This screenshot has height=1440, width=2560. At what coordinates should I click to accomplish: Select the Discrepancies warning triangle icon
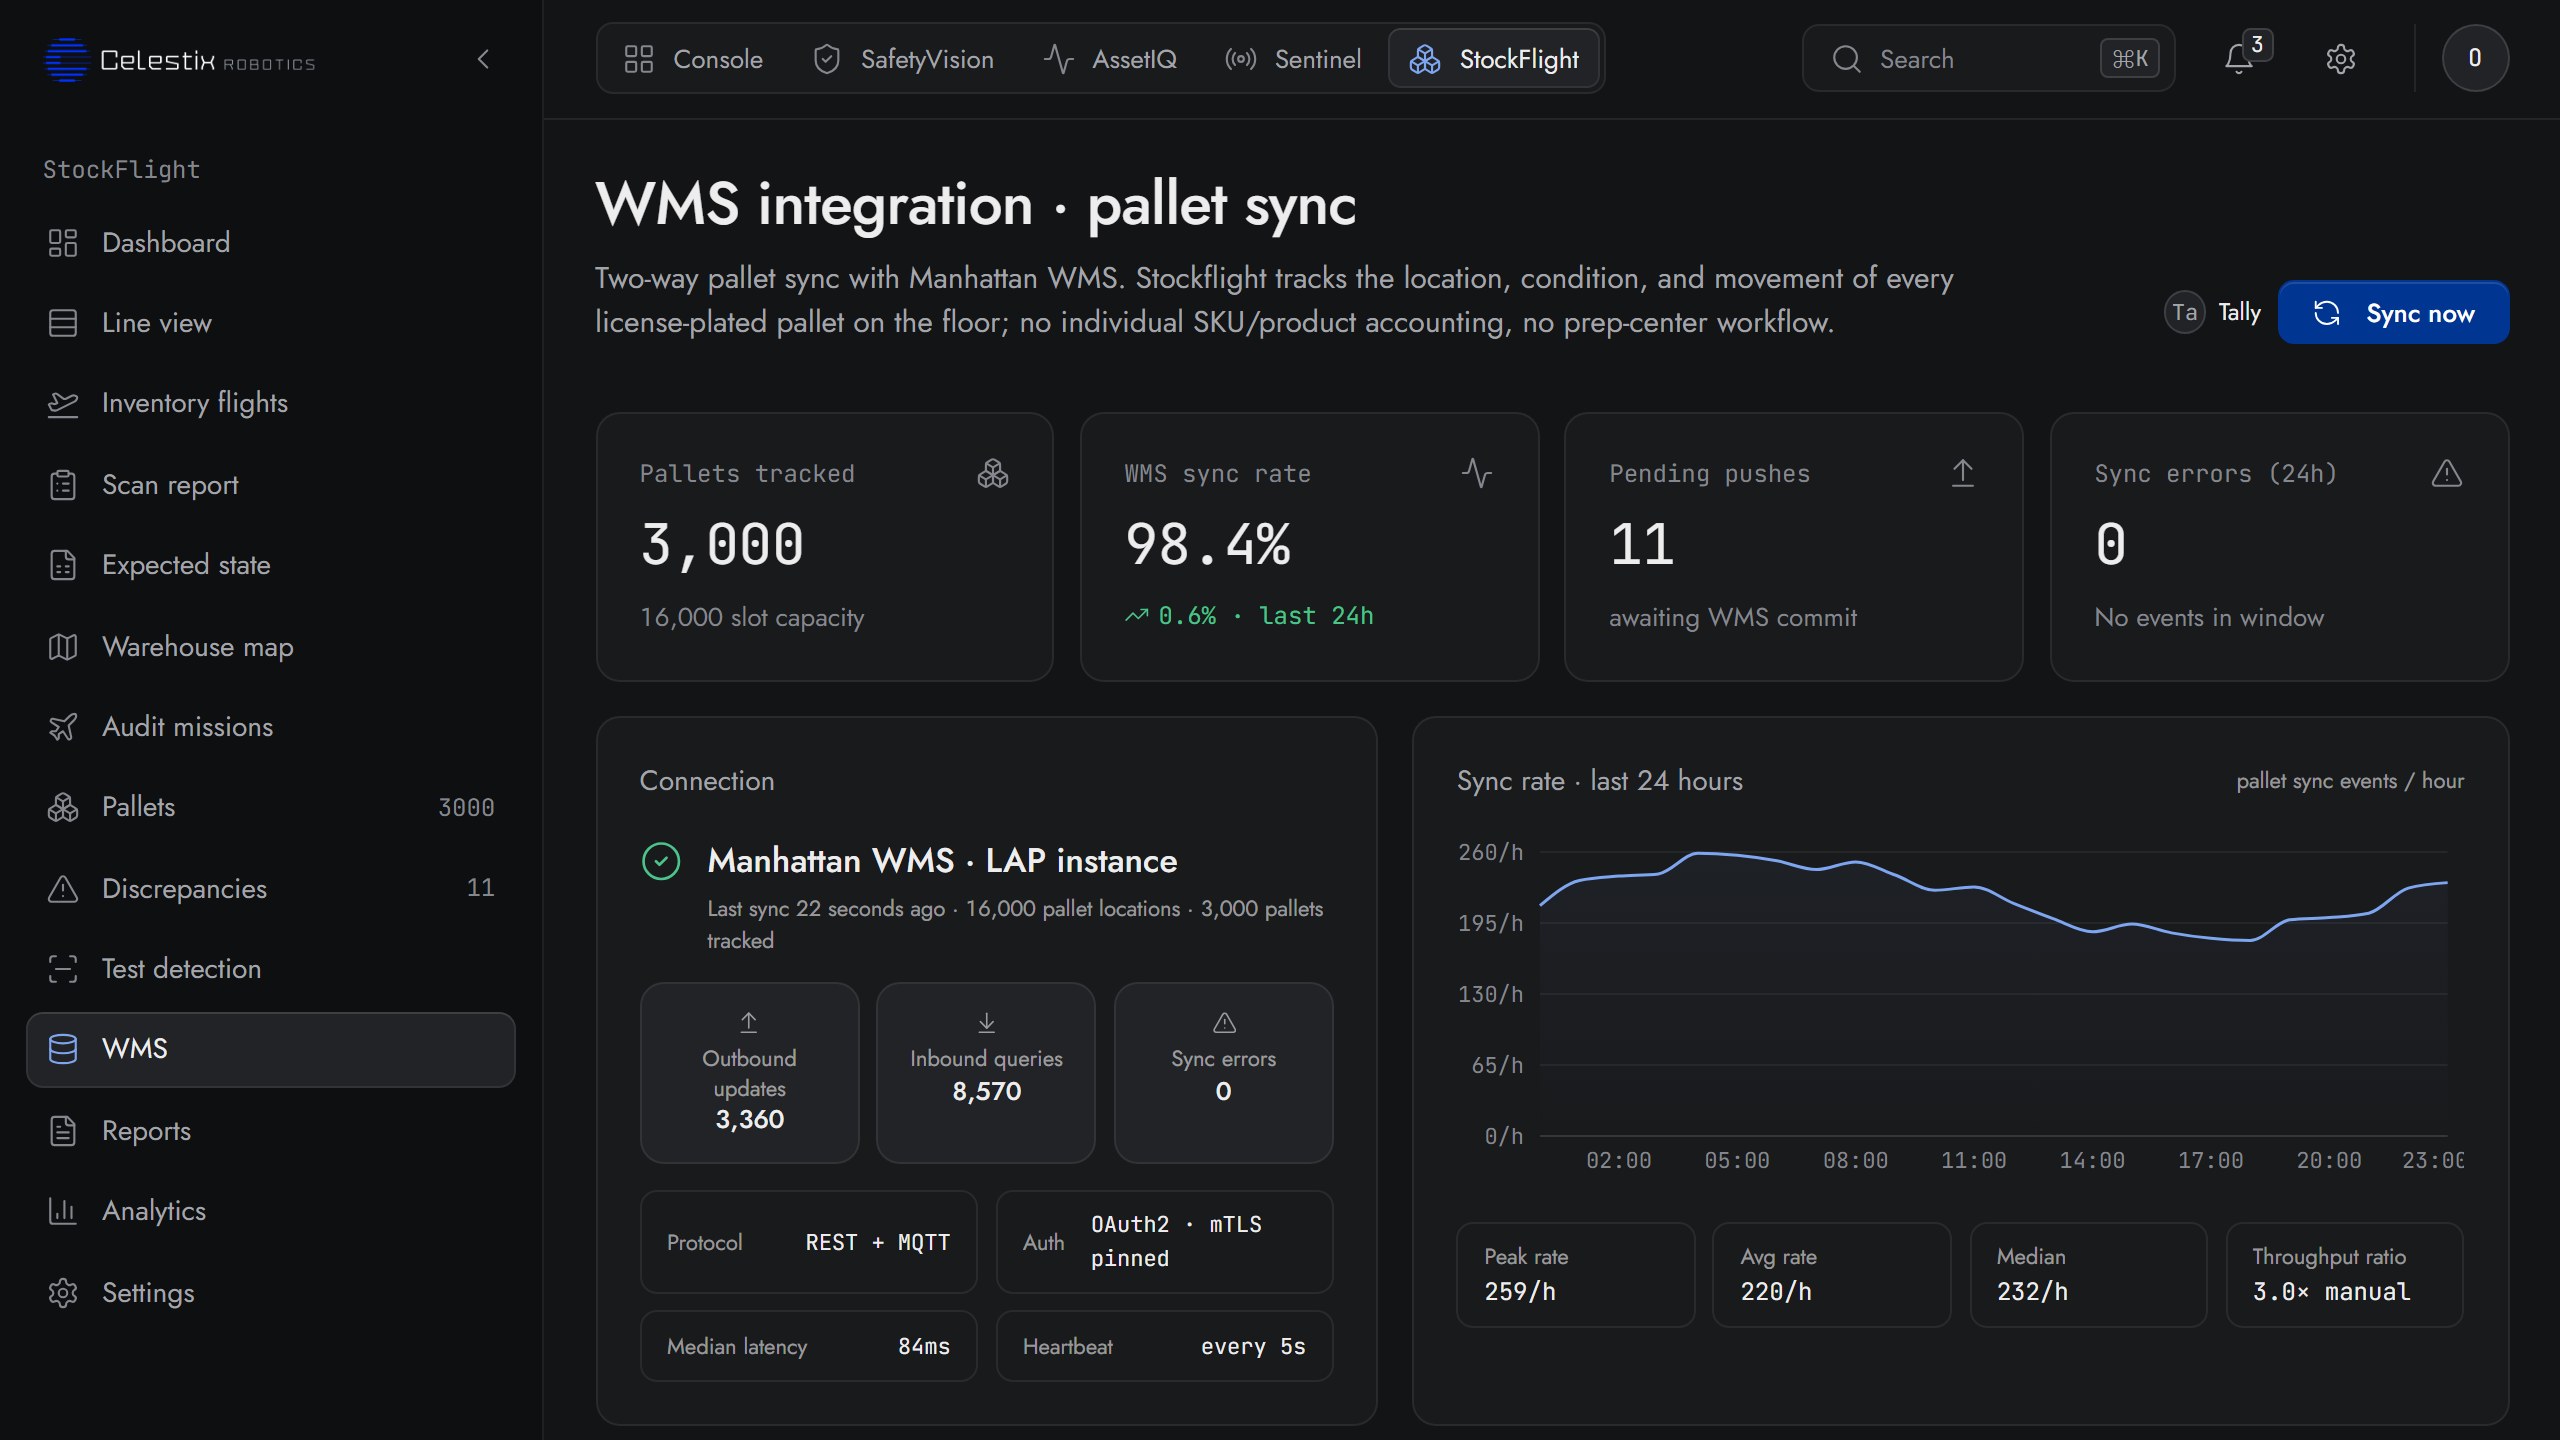coord(63,889)
